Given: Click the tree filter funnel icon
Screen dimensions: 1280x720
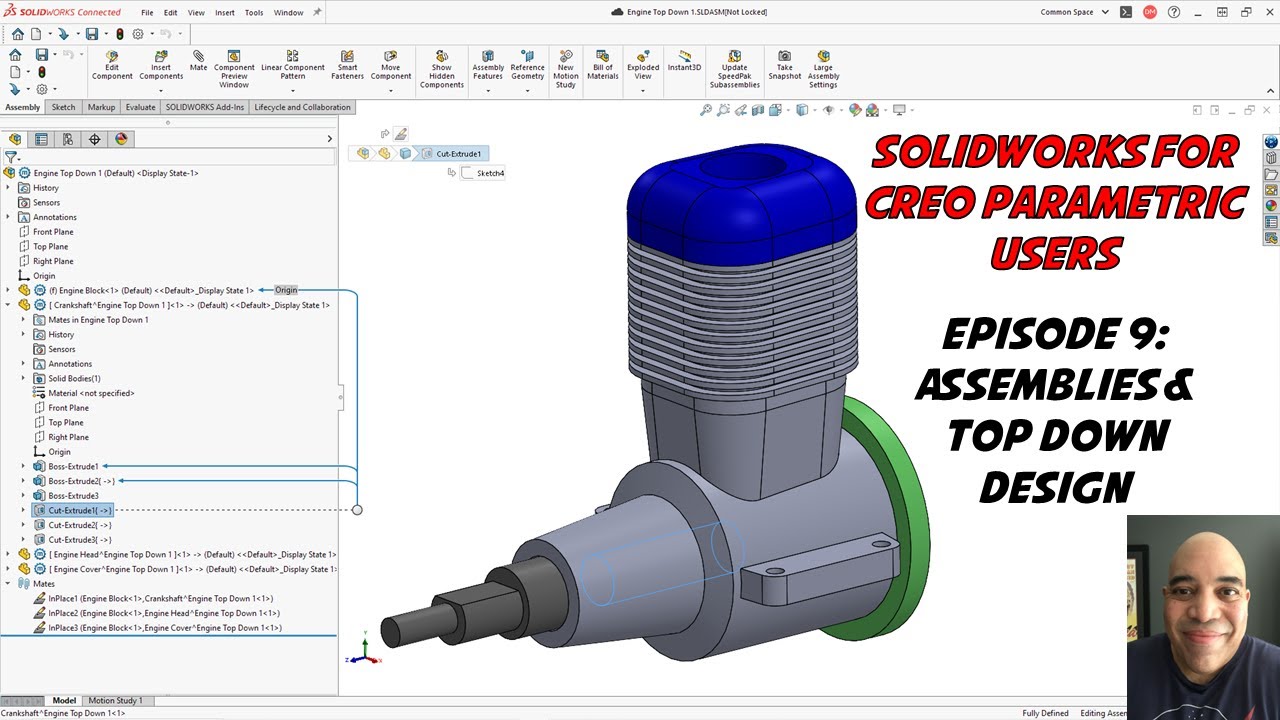Looking at the screenshot, I should (10, 157).
